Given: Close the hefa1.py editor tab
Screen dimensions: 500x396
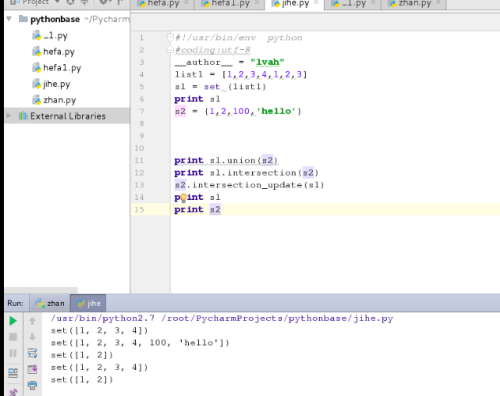Looking at the screenshot, I should click(x=257, y=3).
